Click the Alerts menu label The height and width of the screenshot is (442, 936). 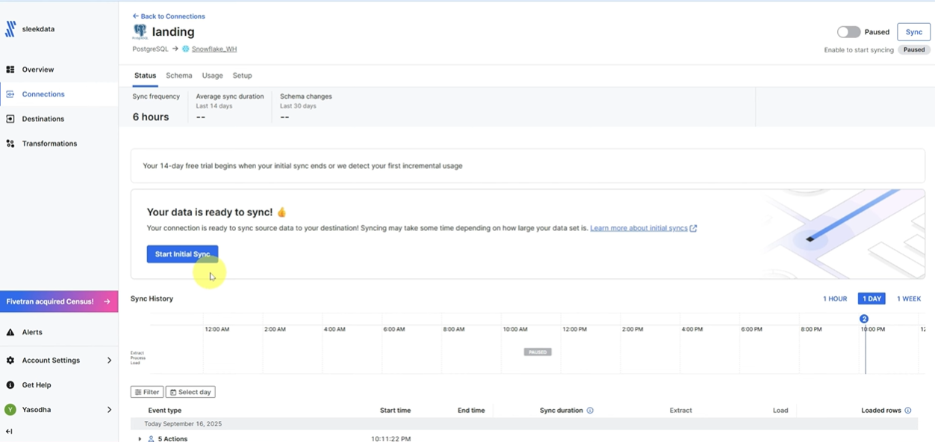coord(32,332)
